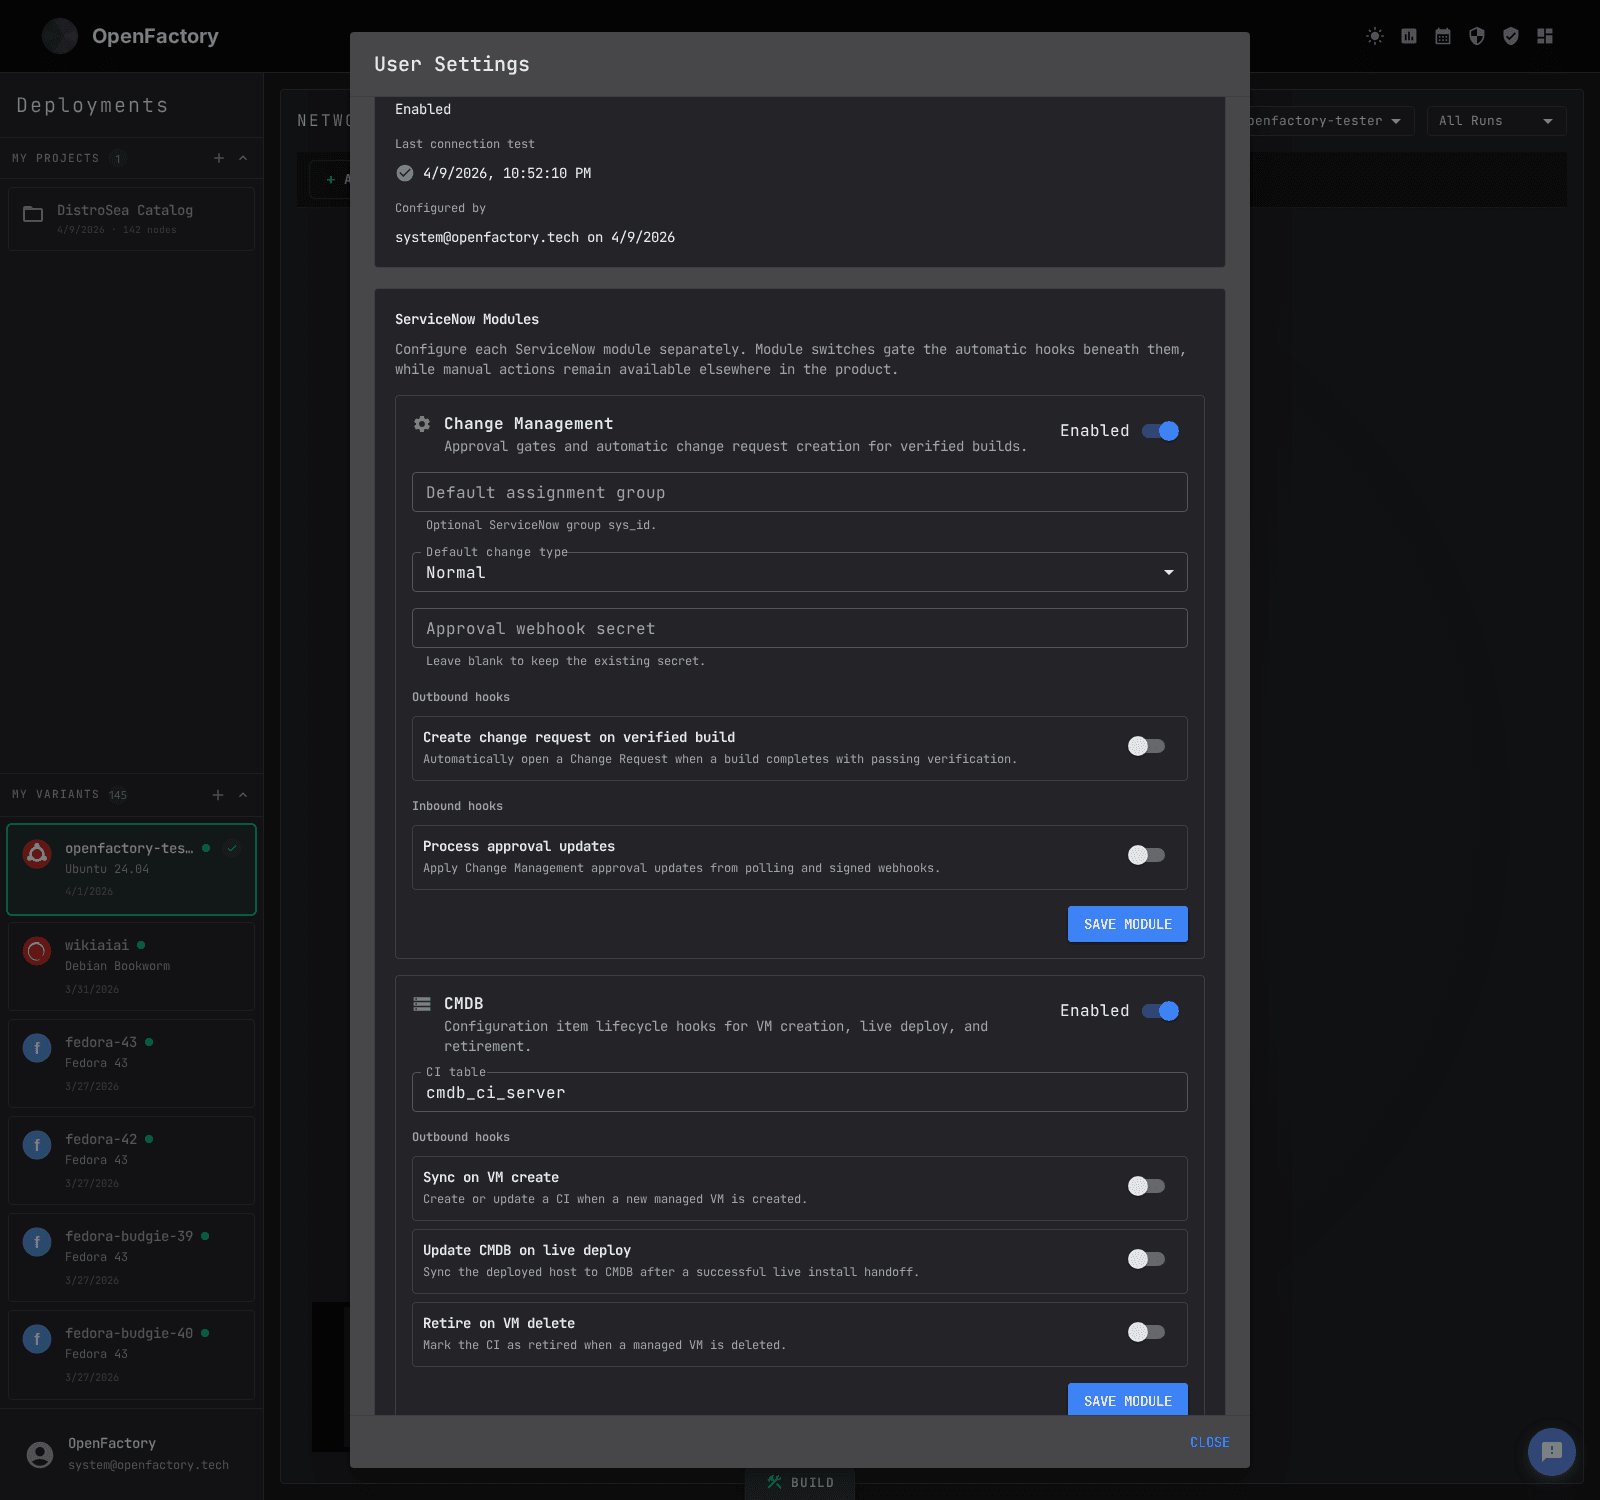The width and height of the screenshot is (1600, 1500).
Task: Click the text system@openfactory.tech on 4/9/2026
Action: coord(535,237)
